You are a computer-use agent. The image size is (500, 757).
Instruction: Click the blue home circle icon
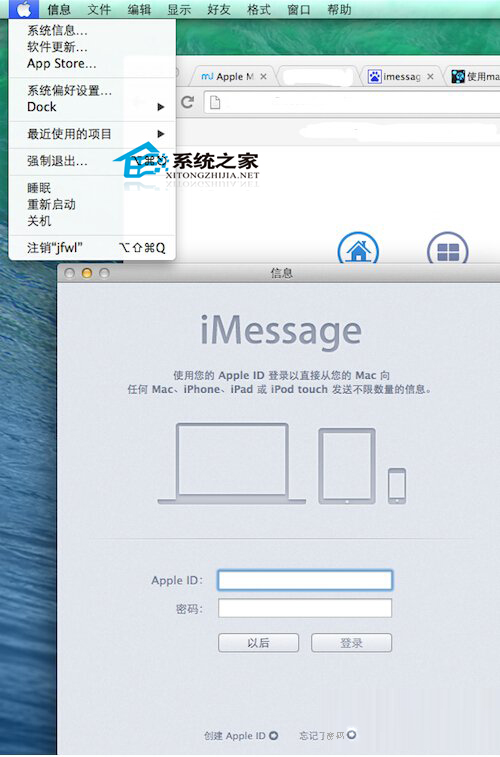click(358, 250)
